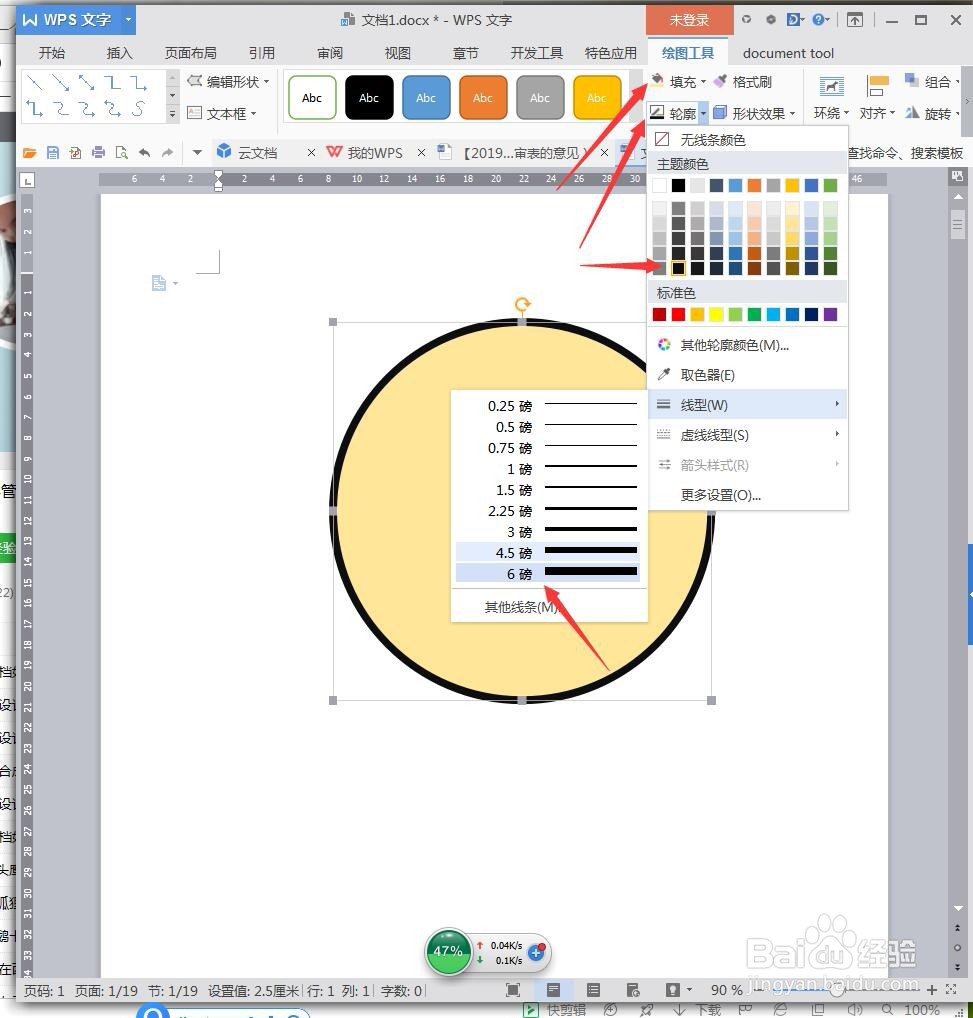Switch to the 审阅 (Review) ribbon tab
The height and width of the screenshot is (1018, 973).
click(x=330, y=53)
